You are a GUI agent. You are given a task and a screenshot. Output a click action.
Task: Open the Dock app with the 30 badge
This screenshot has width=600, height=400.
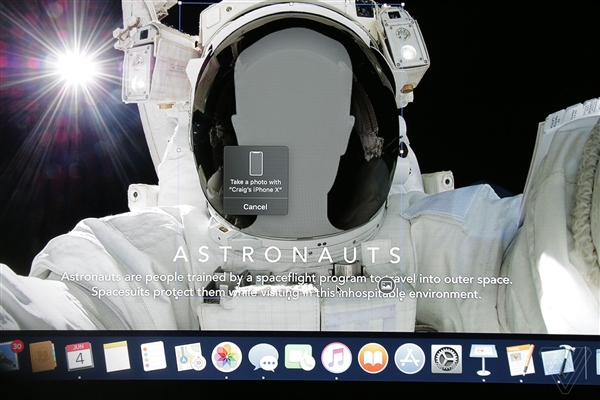pyautogui.click(x=8, y=355)
